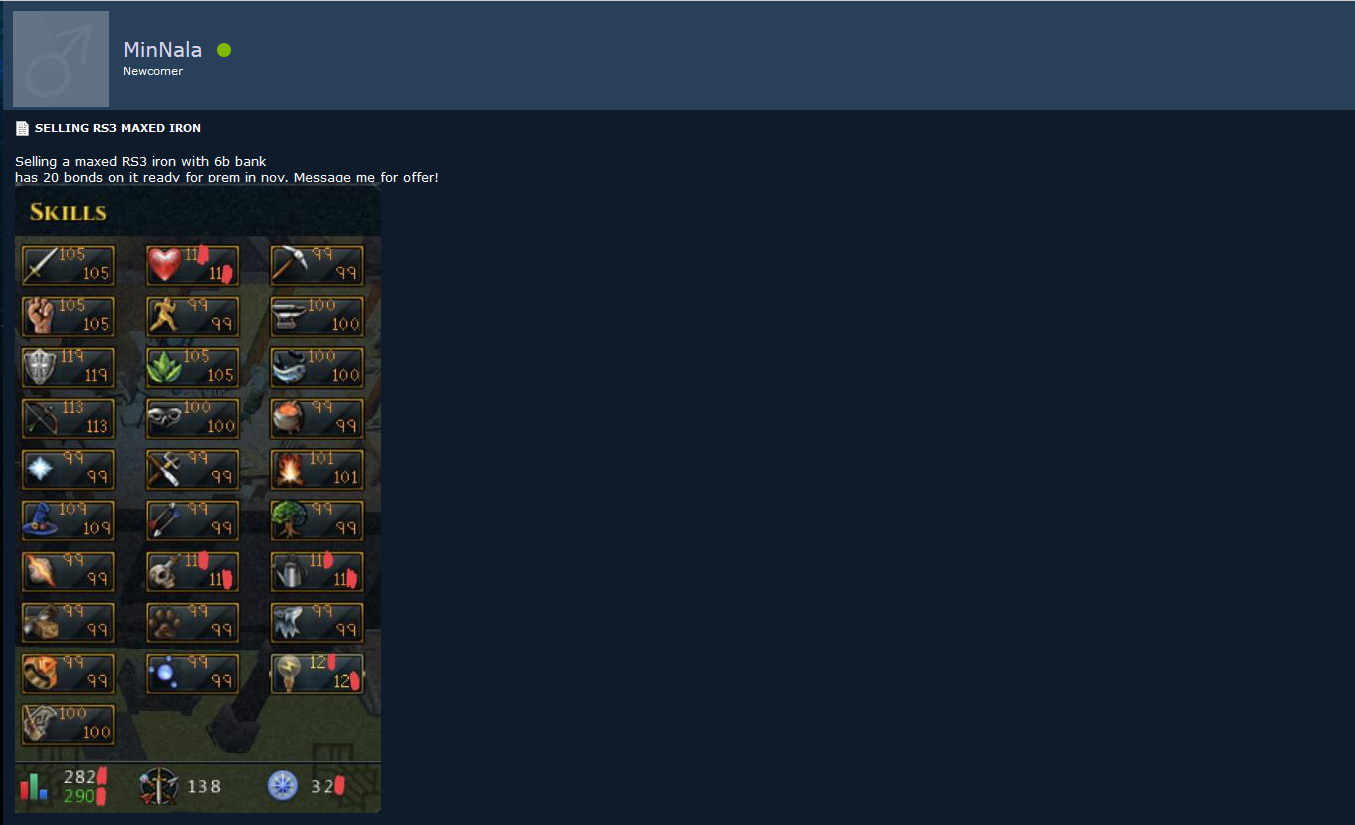Click the Invention lightbulb skill icon
The image size is (1355, 825).
tap(289, 673)
